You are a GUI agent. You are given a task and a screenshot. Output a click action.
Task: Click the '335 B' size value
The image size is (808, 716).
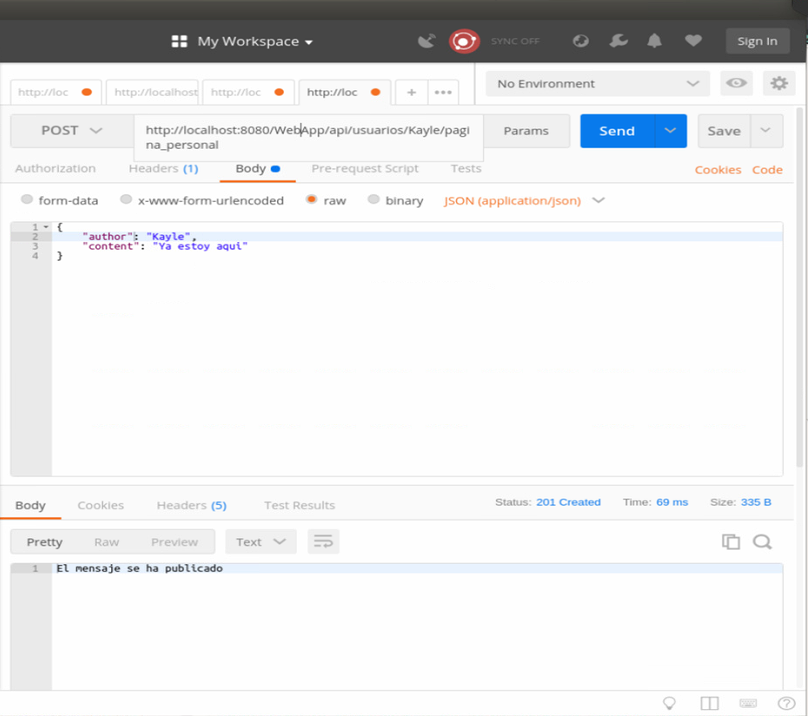coord(756,502)
